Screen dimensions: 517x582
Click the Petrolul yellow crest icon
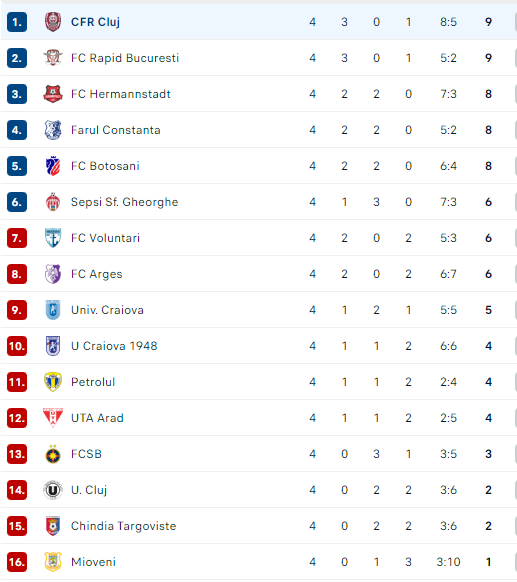point(53,382)
